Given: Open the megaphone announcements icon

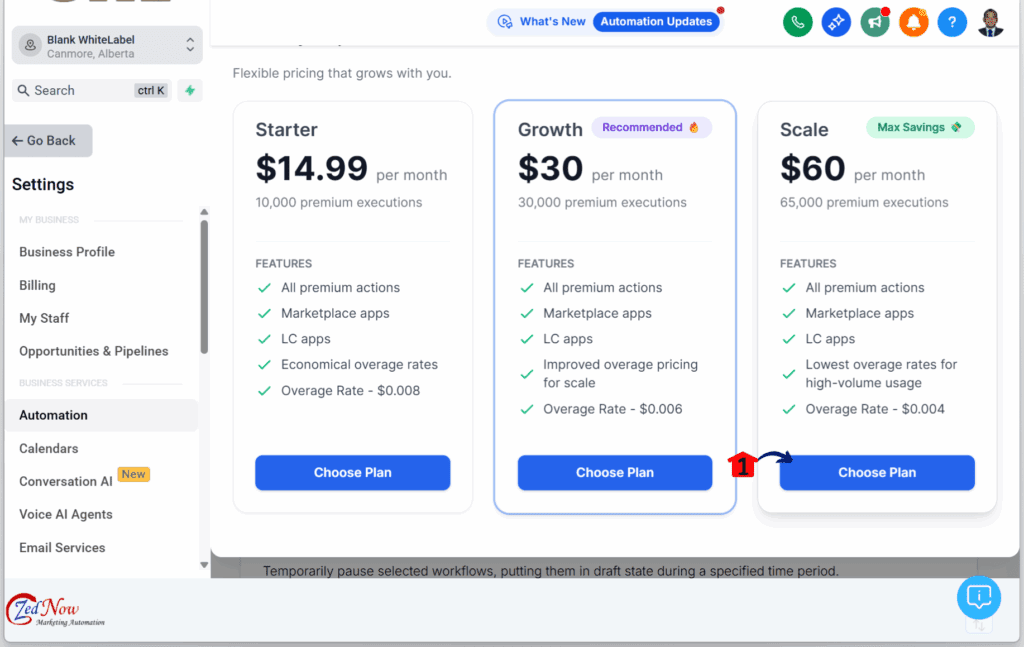Looking at the screenshot, I should (x=875, y=21).
